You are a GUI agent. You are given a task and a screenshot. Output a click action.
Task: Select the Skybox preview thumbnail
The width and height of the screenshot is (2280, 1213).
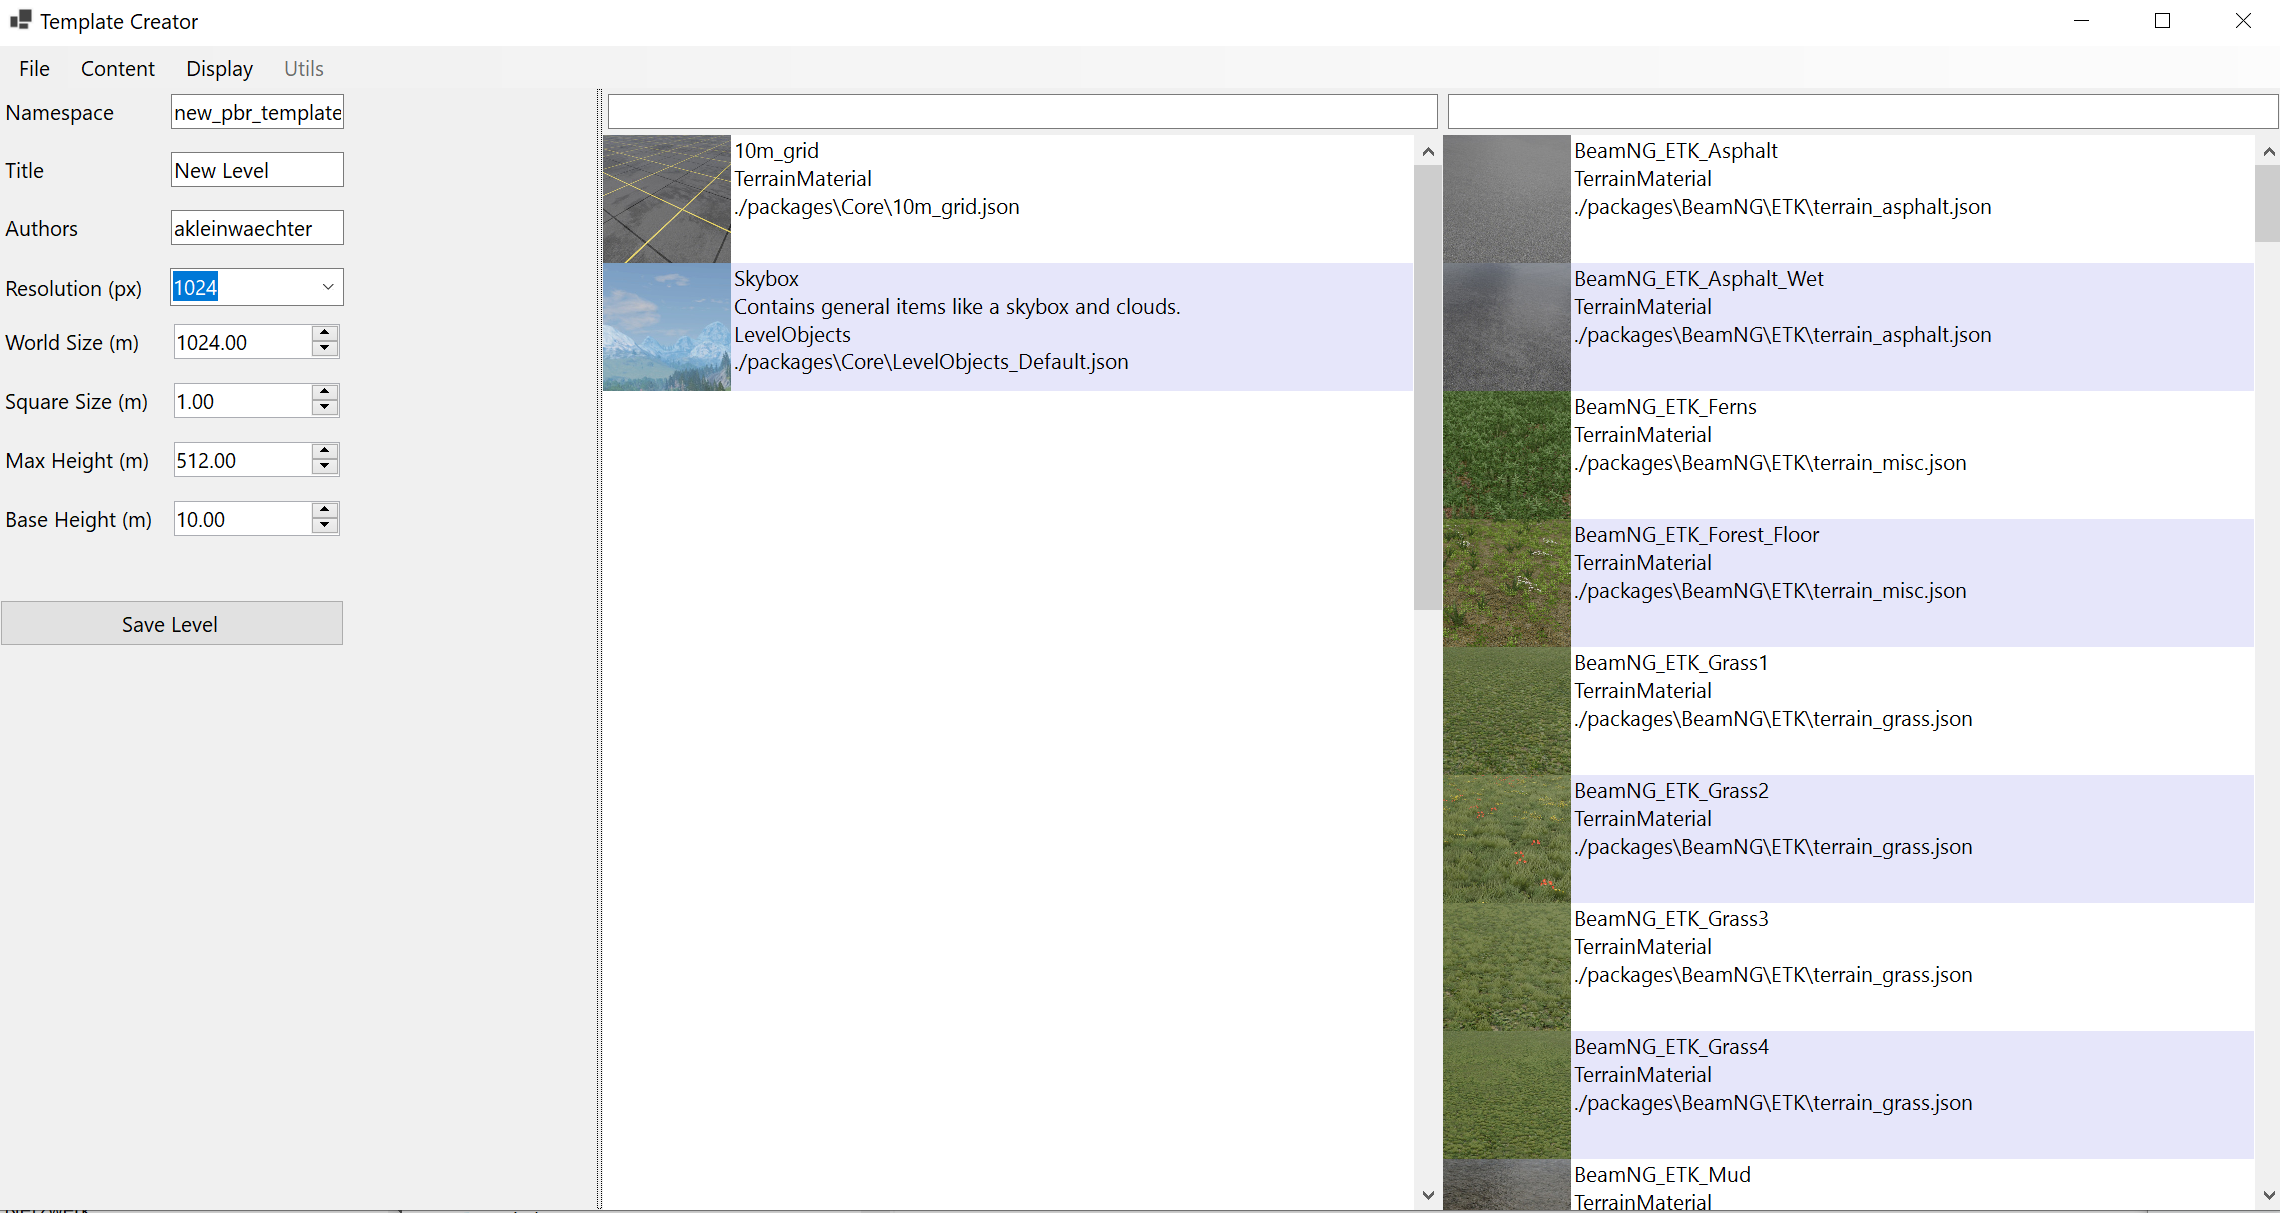click(666, 326)
